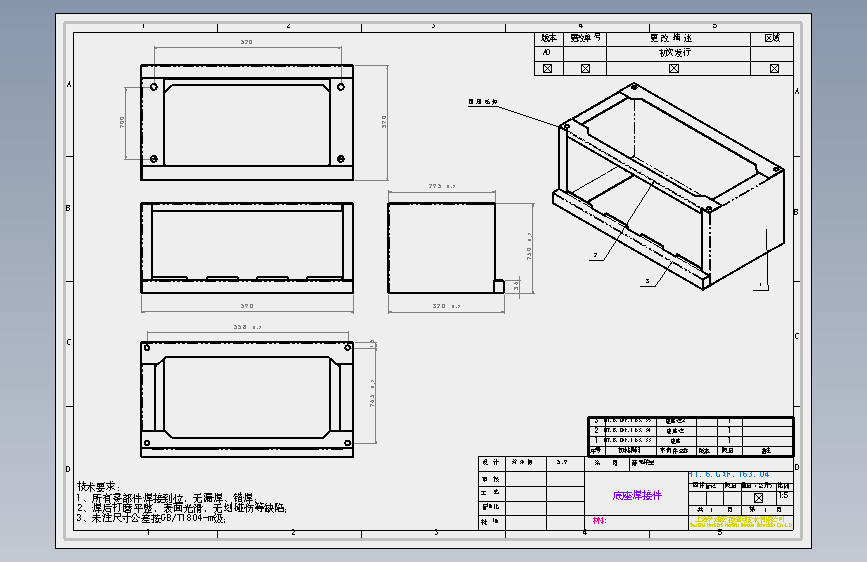Screen dimensions: 867x562
Task: Click the height dimension right of side view
Action: coord(529,247)
